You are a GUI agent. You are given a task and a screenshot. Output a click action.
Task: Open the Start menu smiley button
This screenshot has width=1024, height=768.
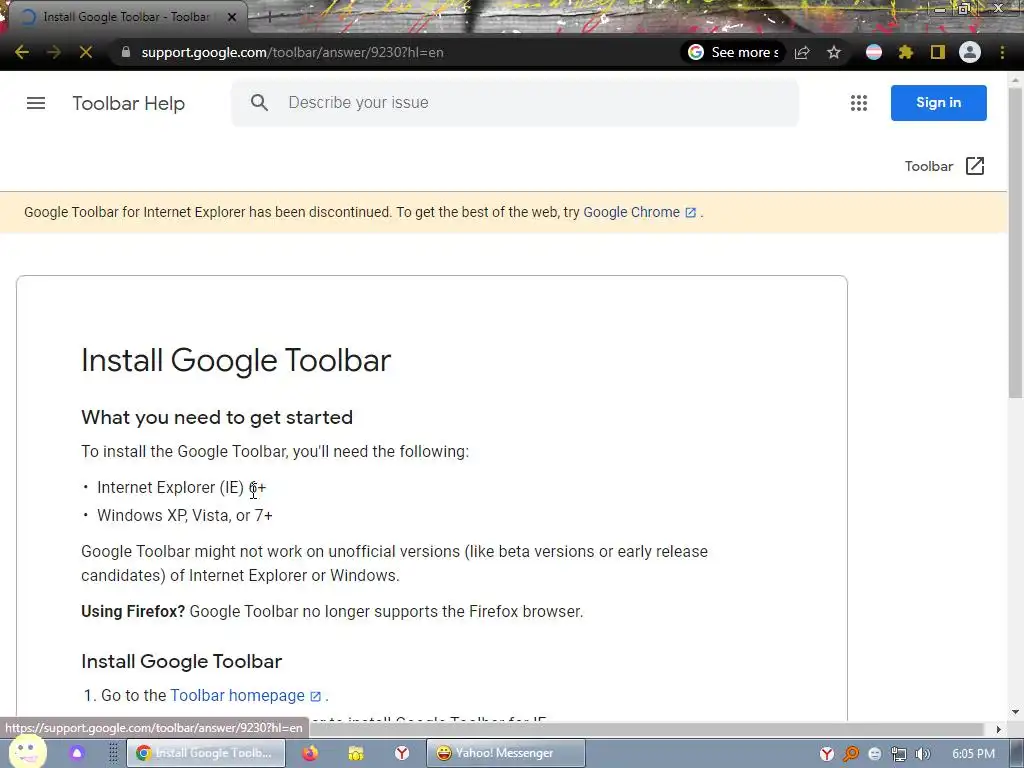tap(27, 752)
